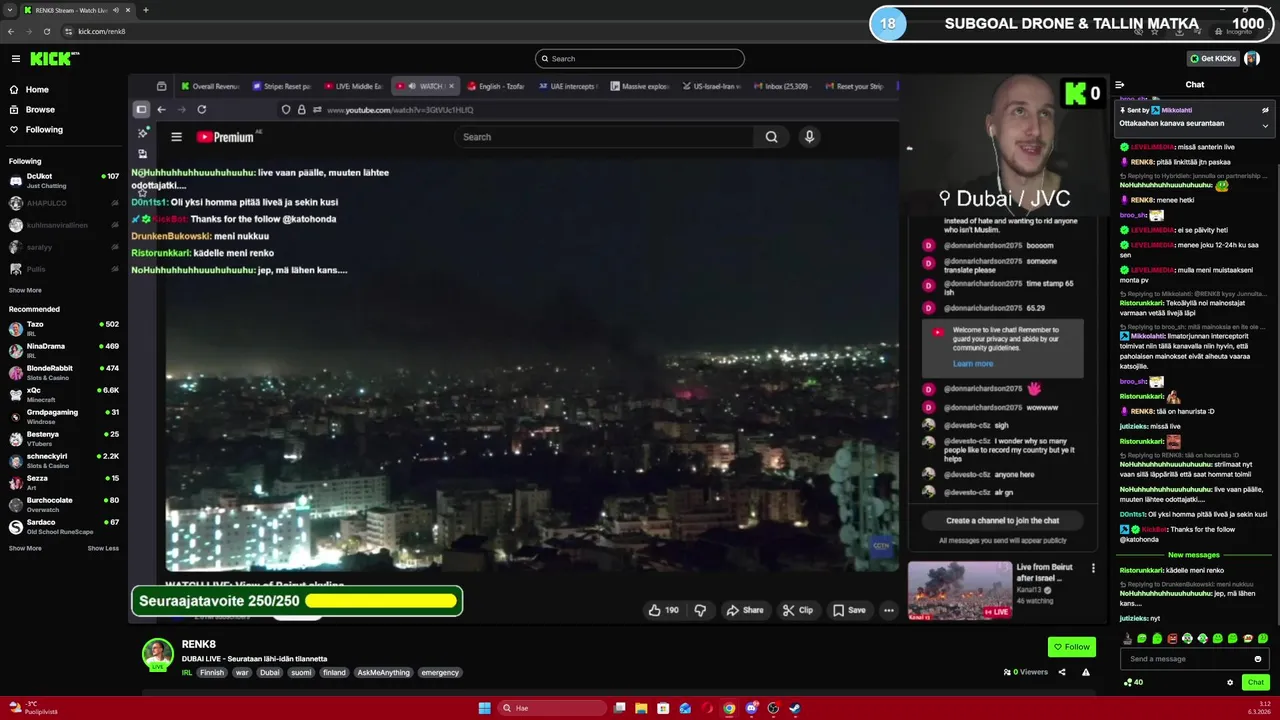Open YouTube more actions ellipsis
The width and height of the screenshot is (1280, 720).
coord(888,610)
